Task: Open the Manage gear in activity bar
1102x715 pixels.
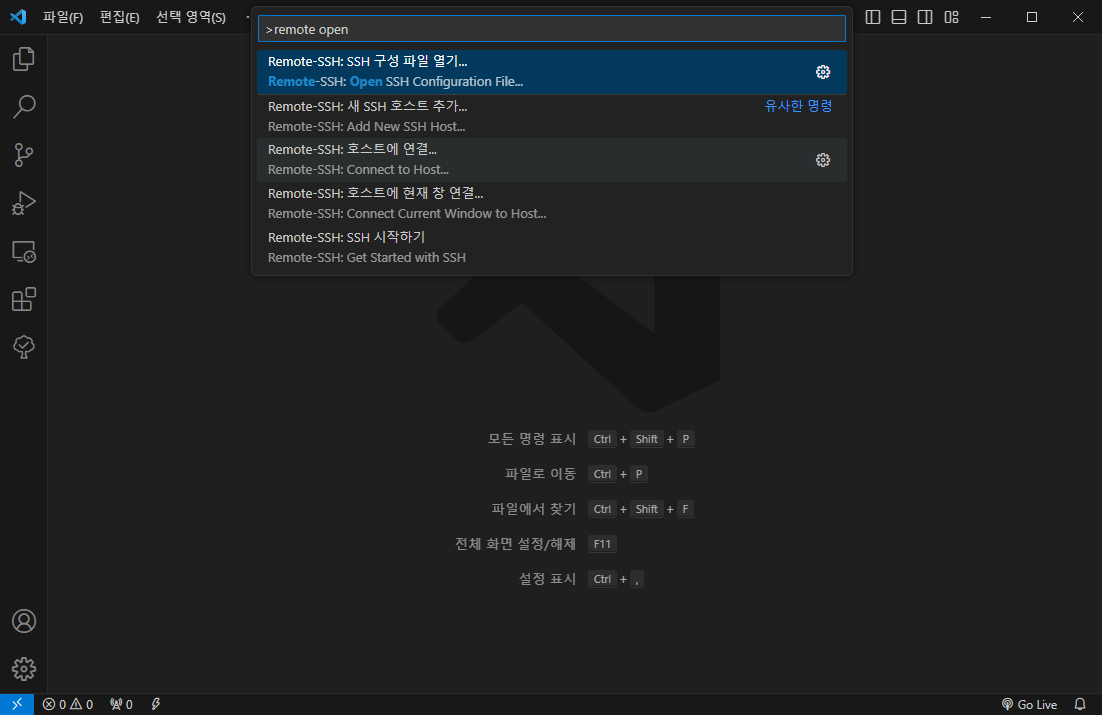Action: (x=24, y=669)
